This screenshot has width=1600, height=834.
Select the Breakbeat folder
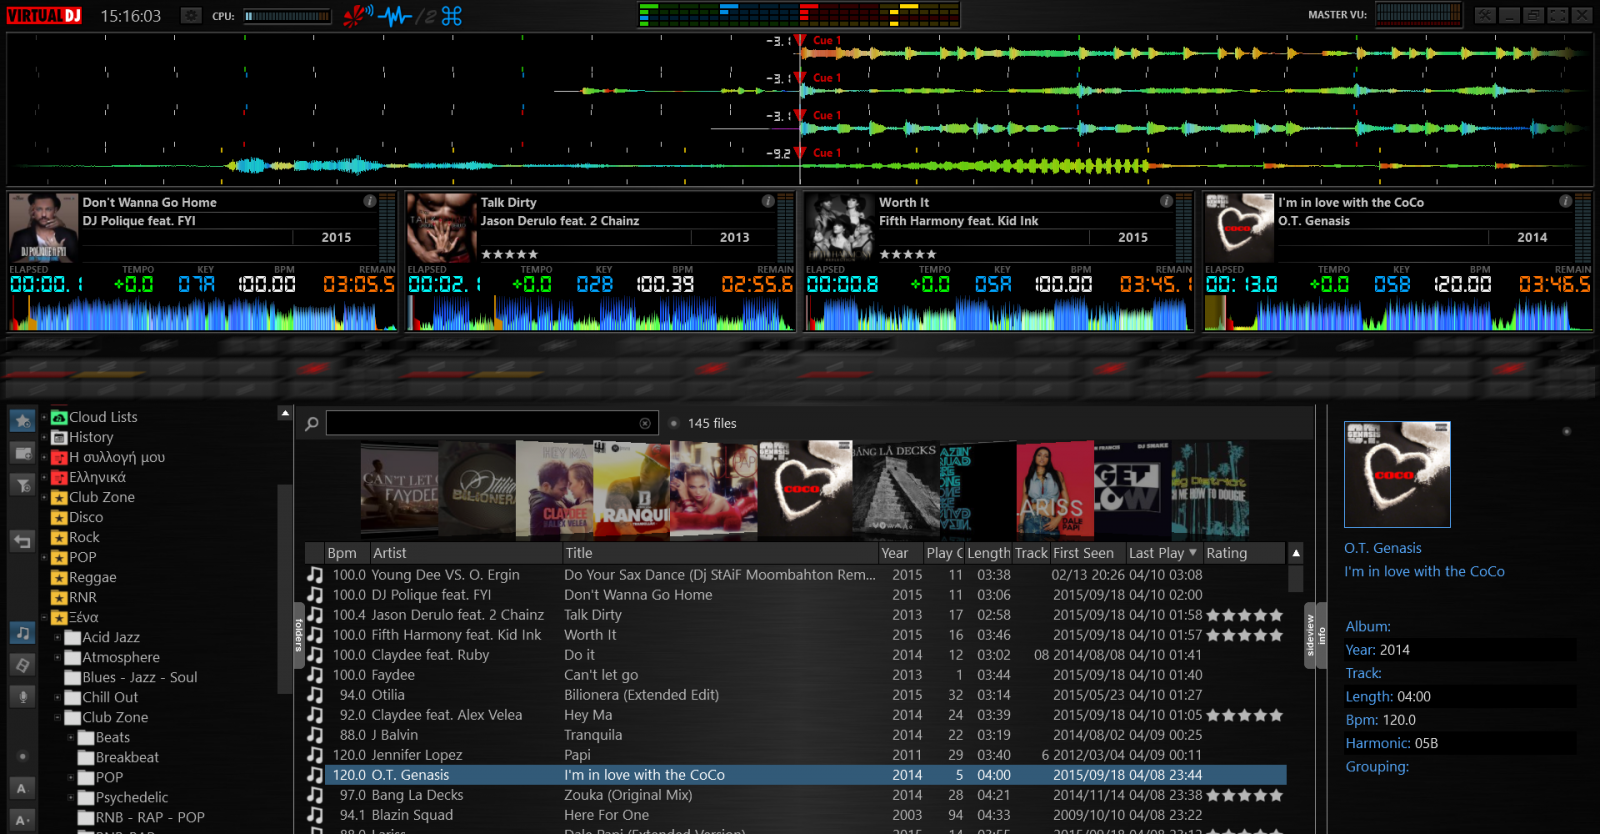[127, 757]
